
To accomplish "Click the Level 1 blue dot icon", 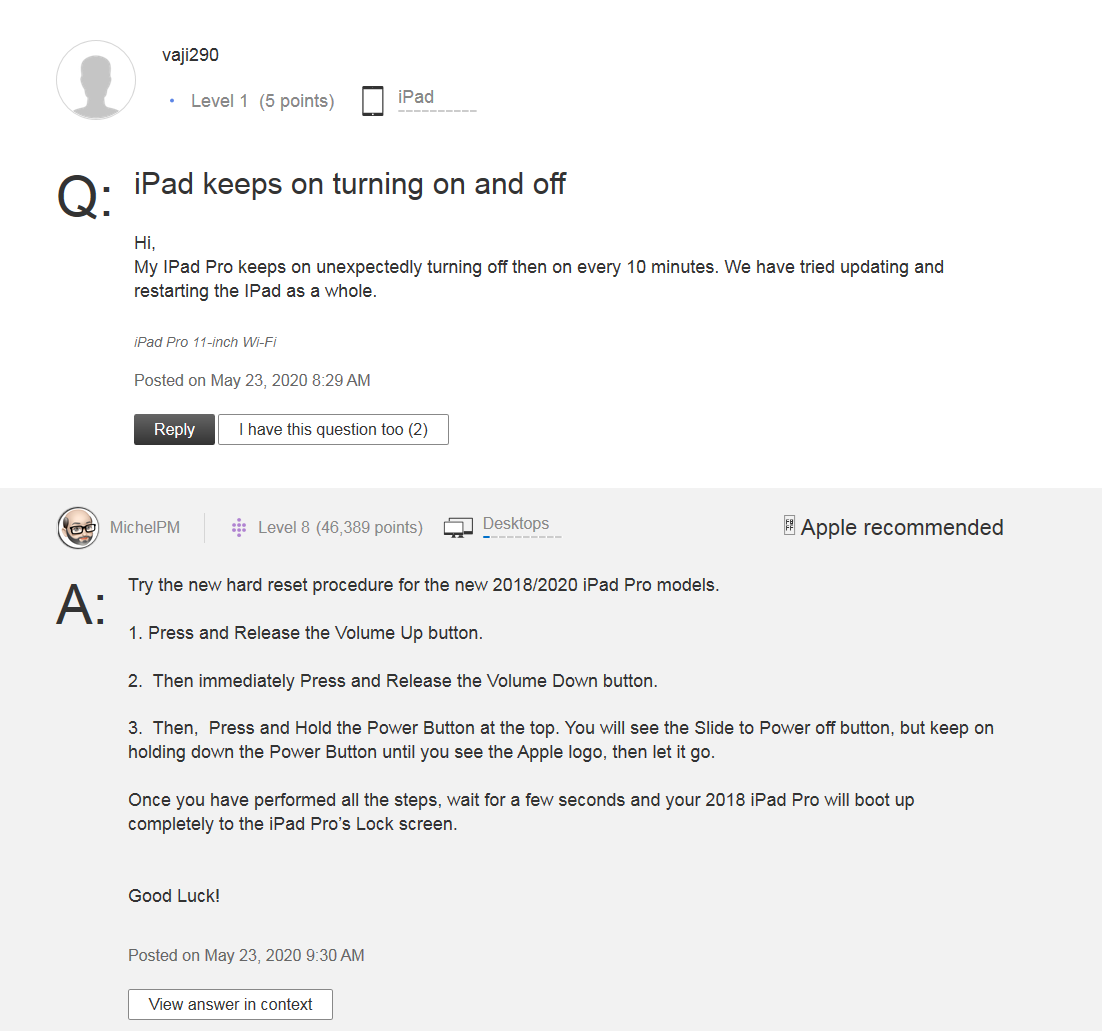I will pos(172,101).
